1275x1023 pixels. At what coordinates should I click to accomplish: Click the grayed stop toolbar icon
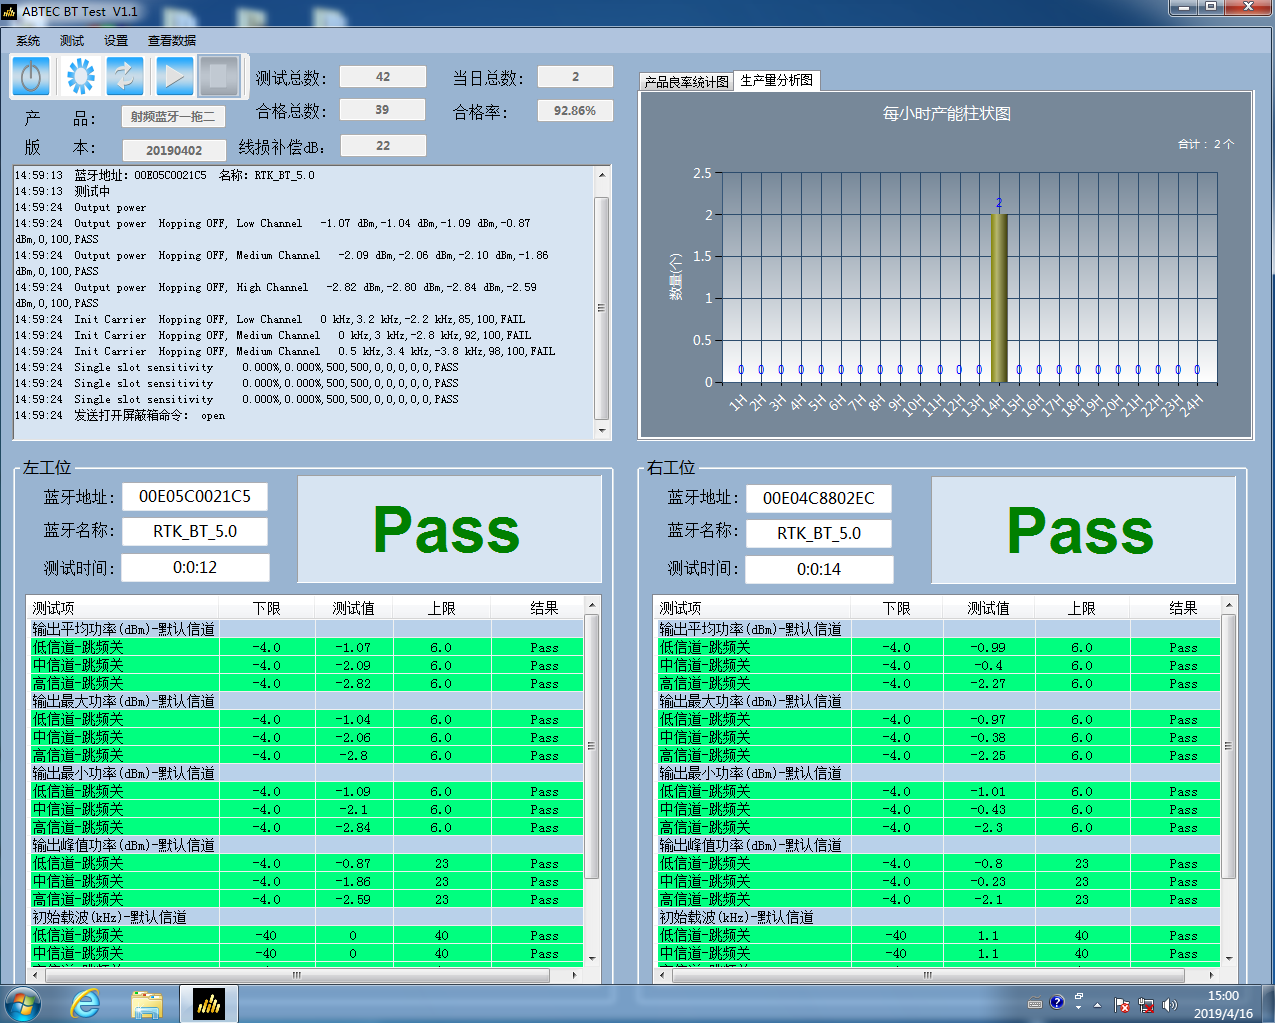coord(219,76)
